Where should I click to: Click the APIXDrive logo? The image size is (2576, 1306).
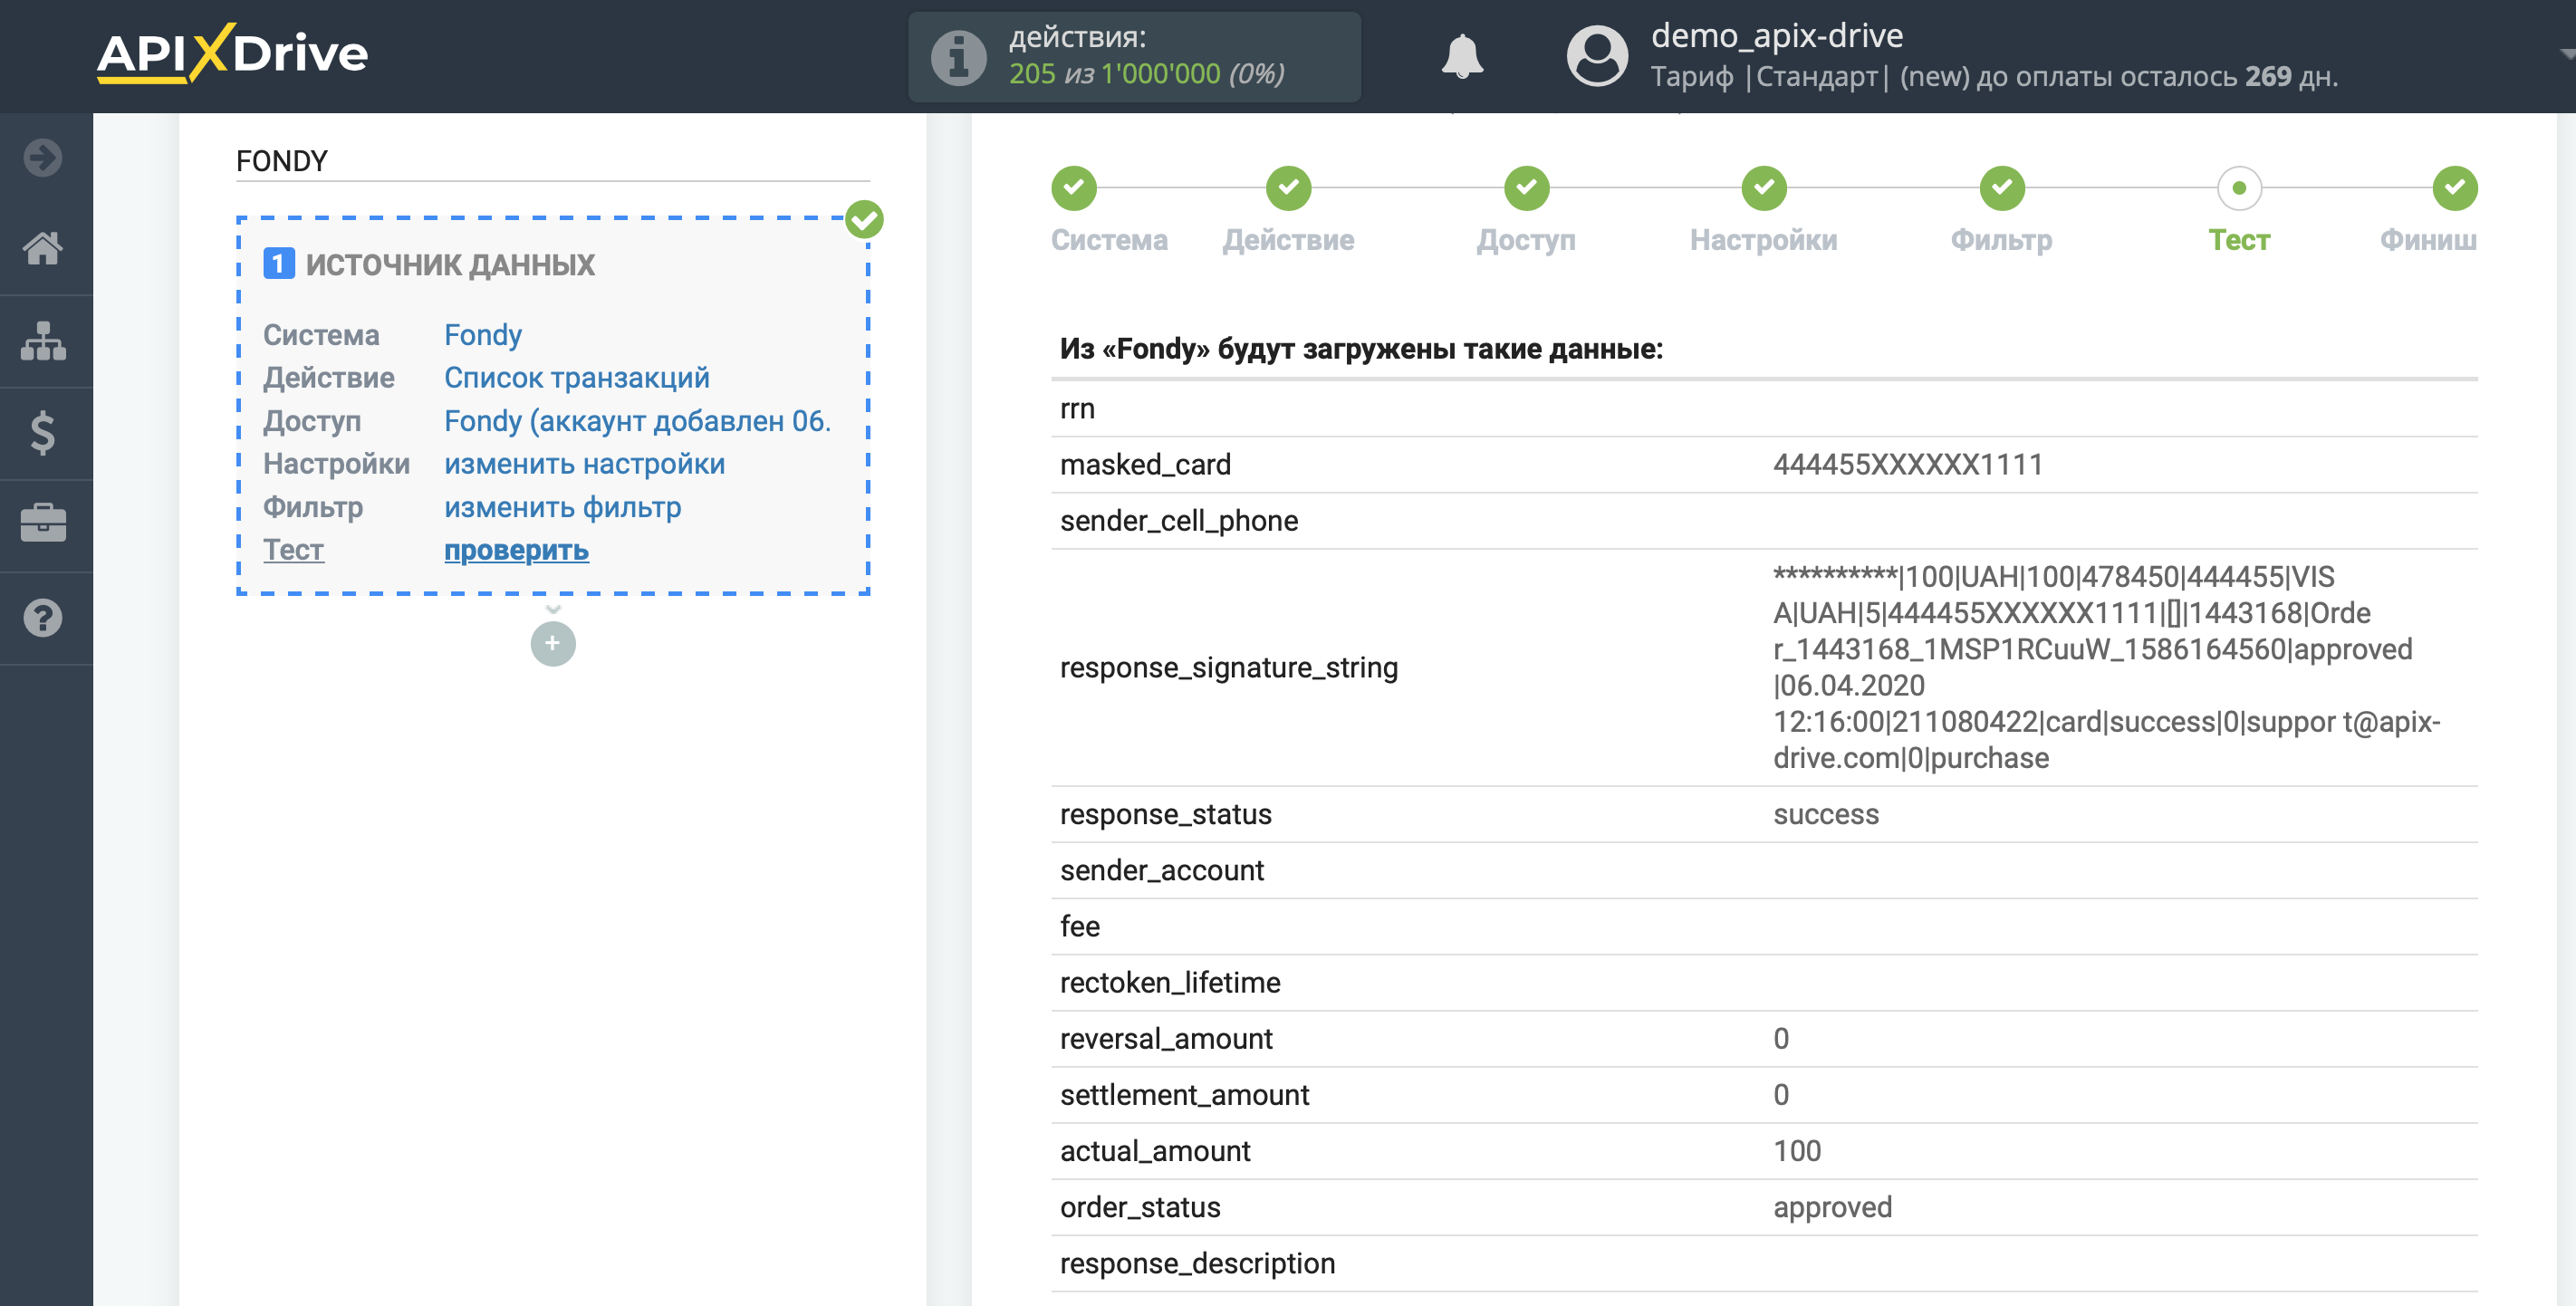click(x=232, y=53)
